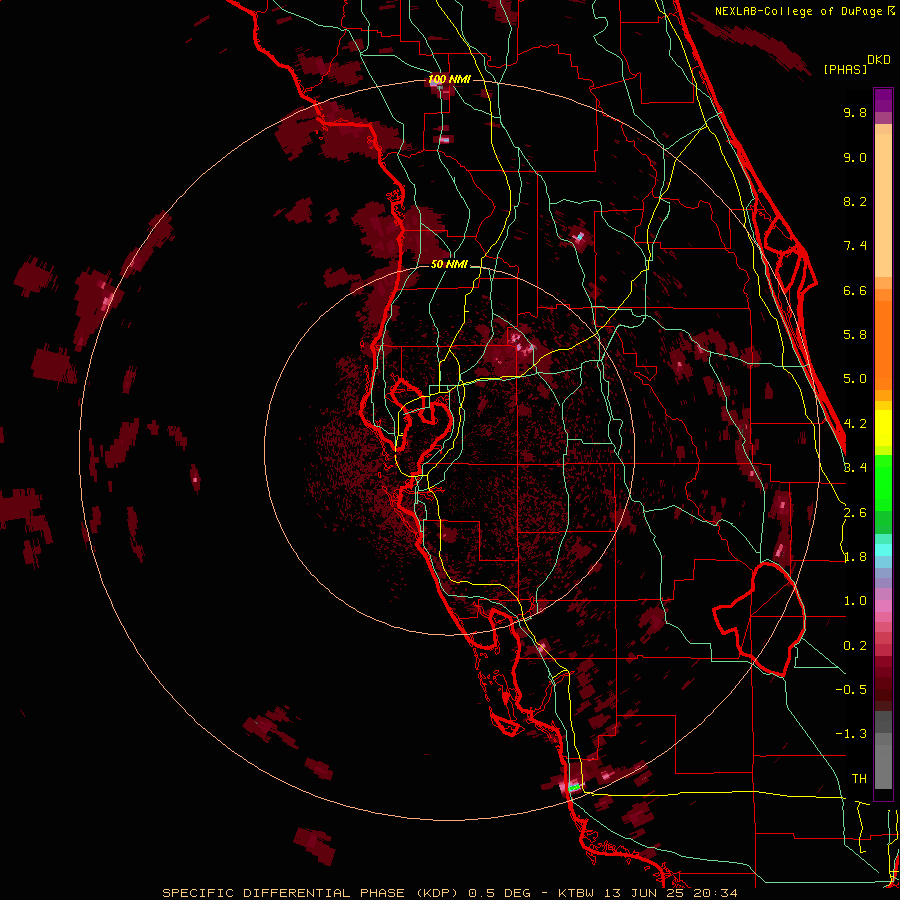Click the 1.0 scale value
Image resolution: width=900 pixels, height=900 pixels.
[855, 601]
